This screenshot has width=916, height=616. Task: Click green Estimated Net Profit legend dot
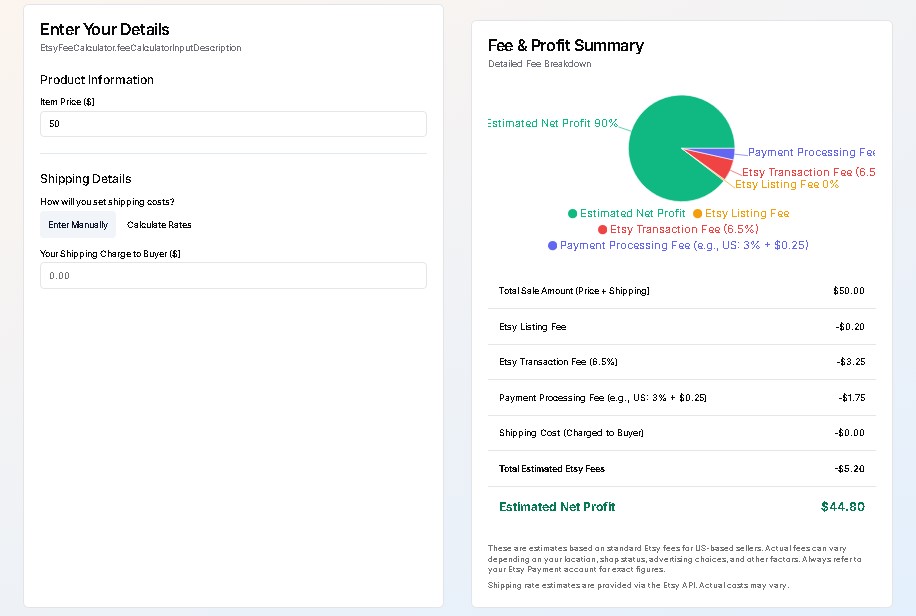point(572,213)
